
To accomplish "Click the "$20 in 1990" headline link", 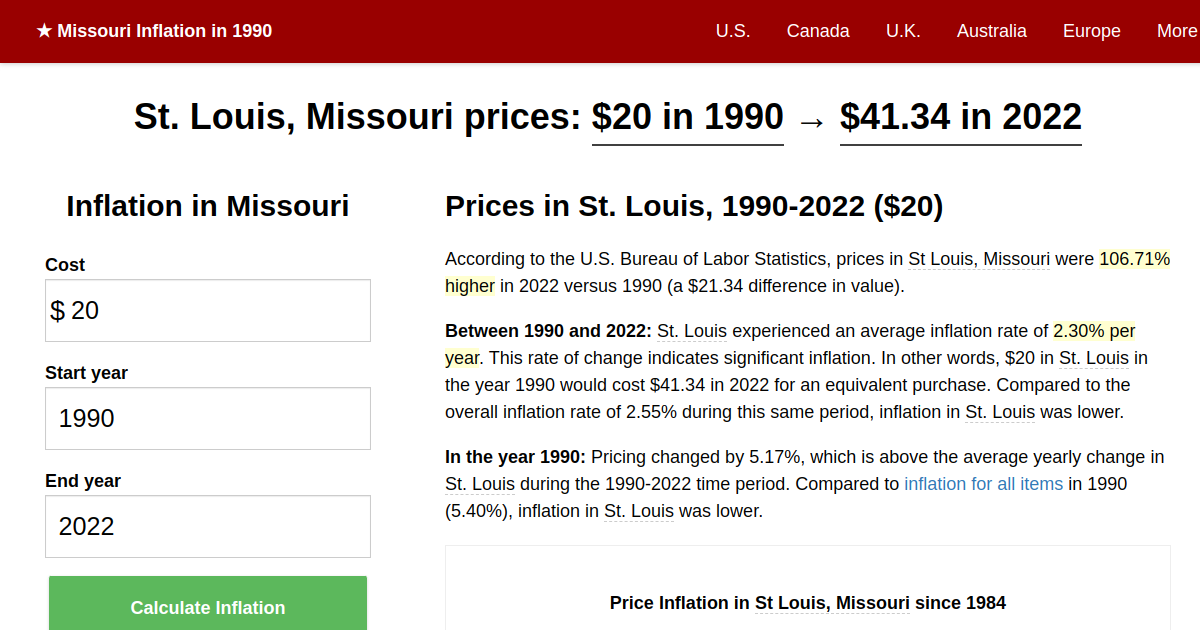I will (687, 117).
